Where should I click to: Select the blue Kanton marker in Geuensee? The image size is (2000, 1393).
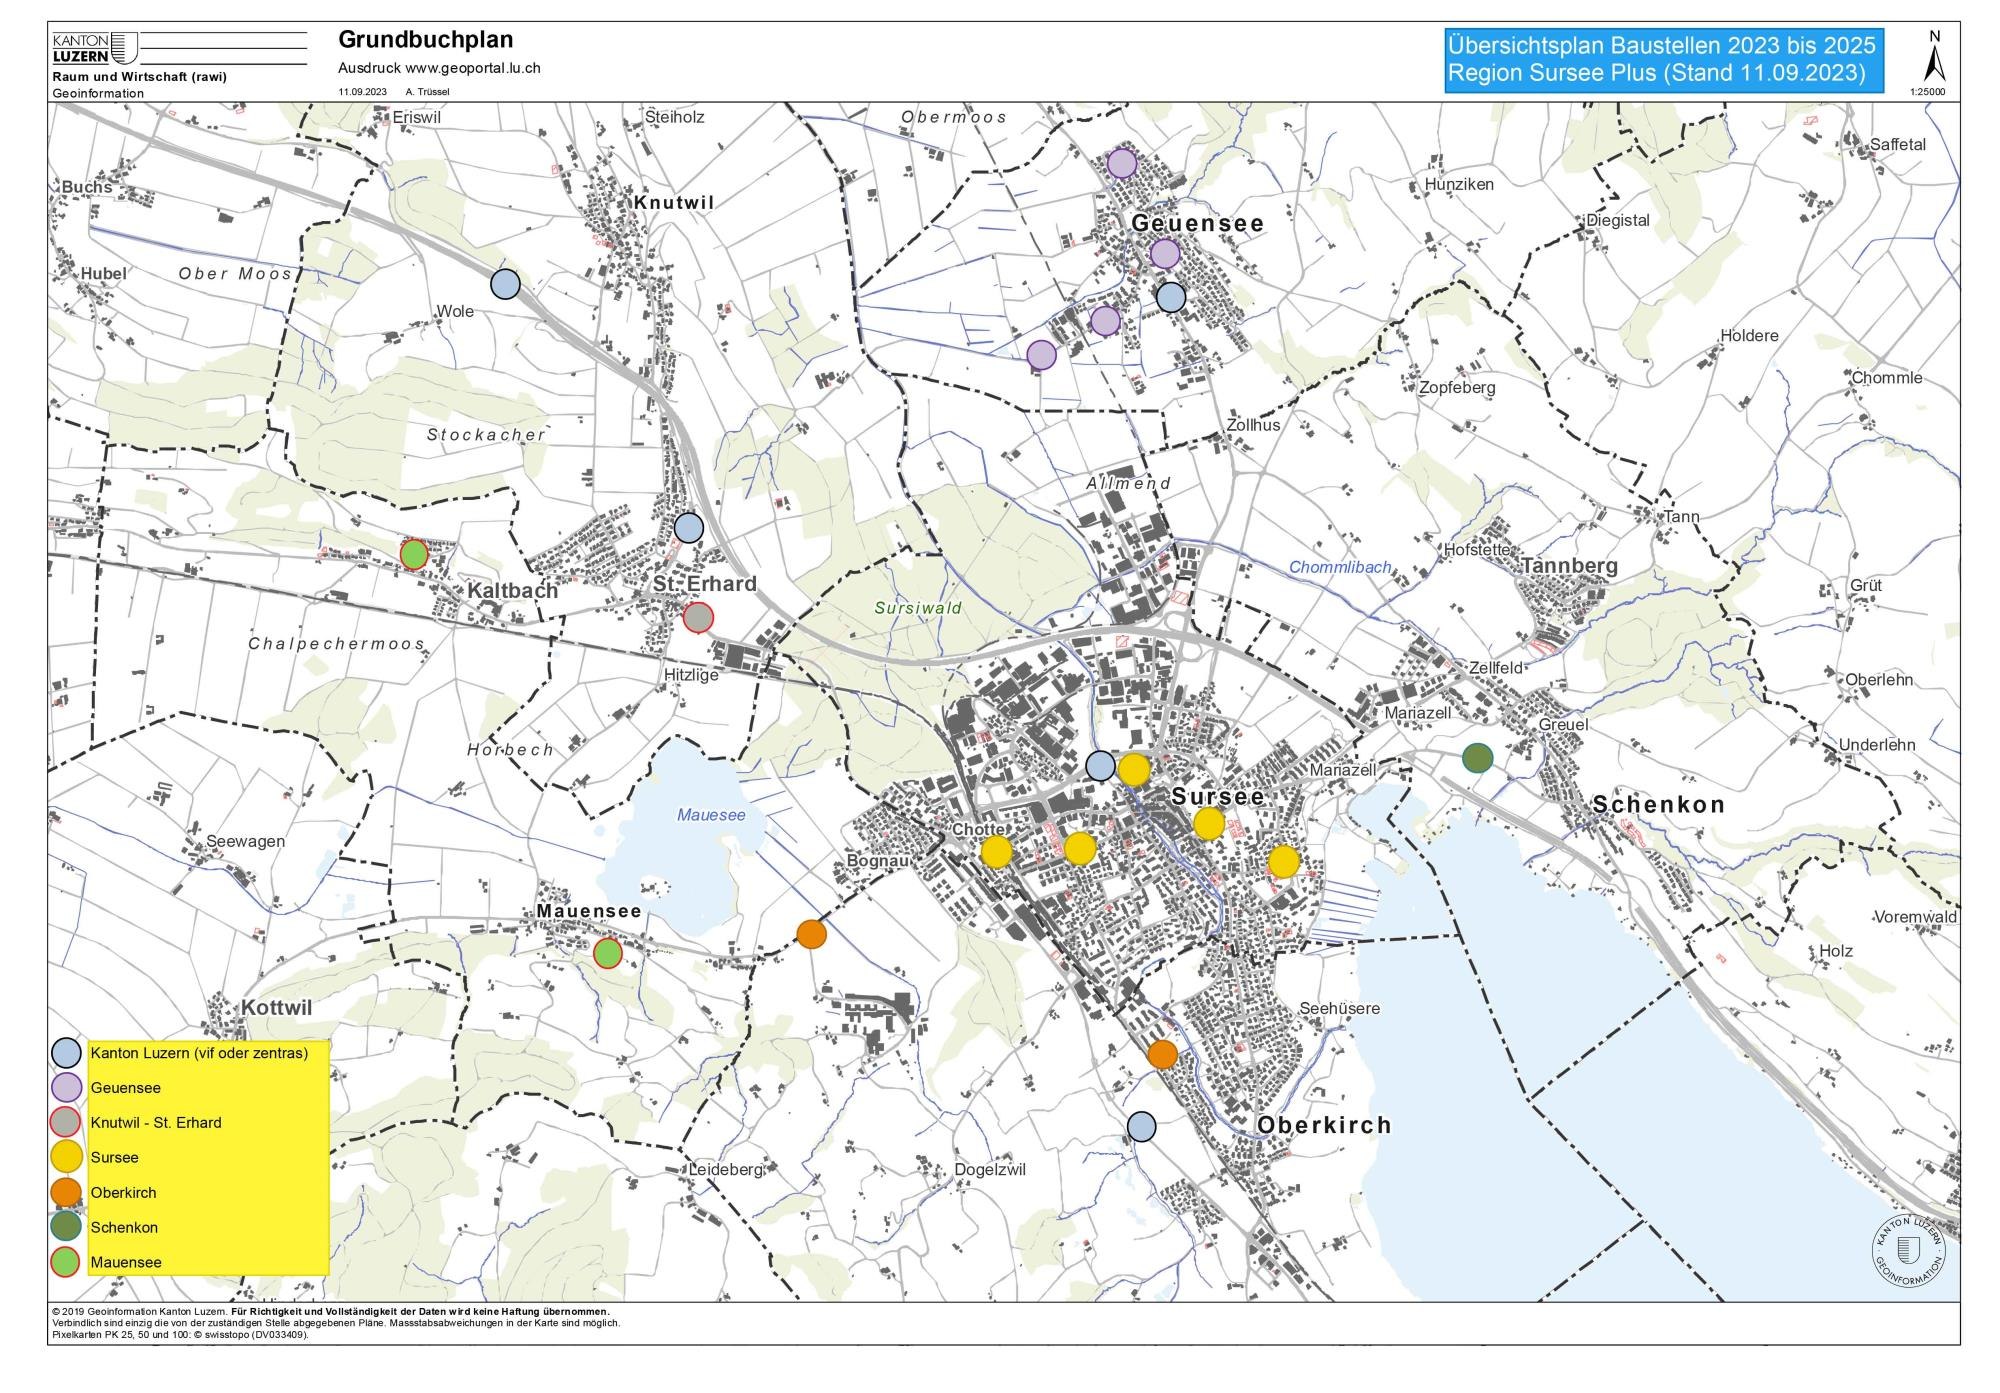[1170, 297]
